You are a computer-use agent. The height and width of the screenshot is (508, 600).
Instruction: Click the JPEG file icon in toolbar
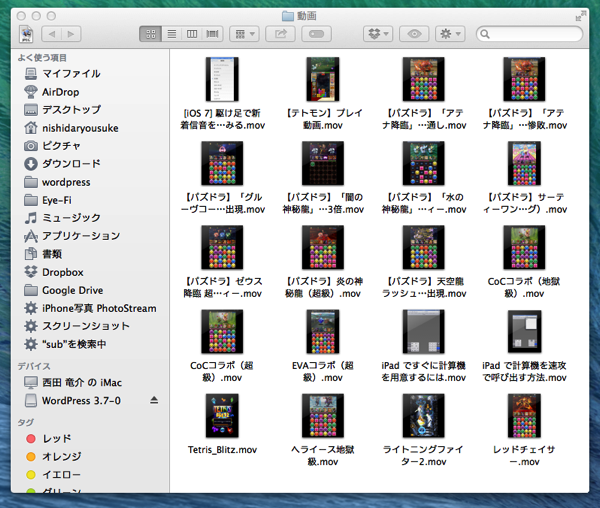(x=26, y=34)
